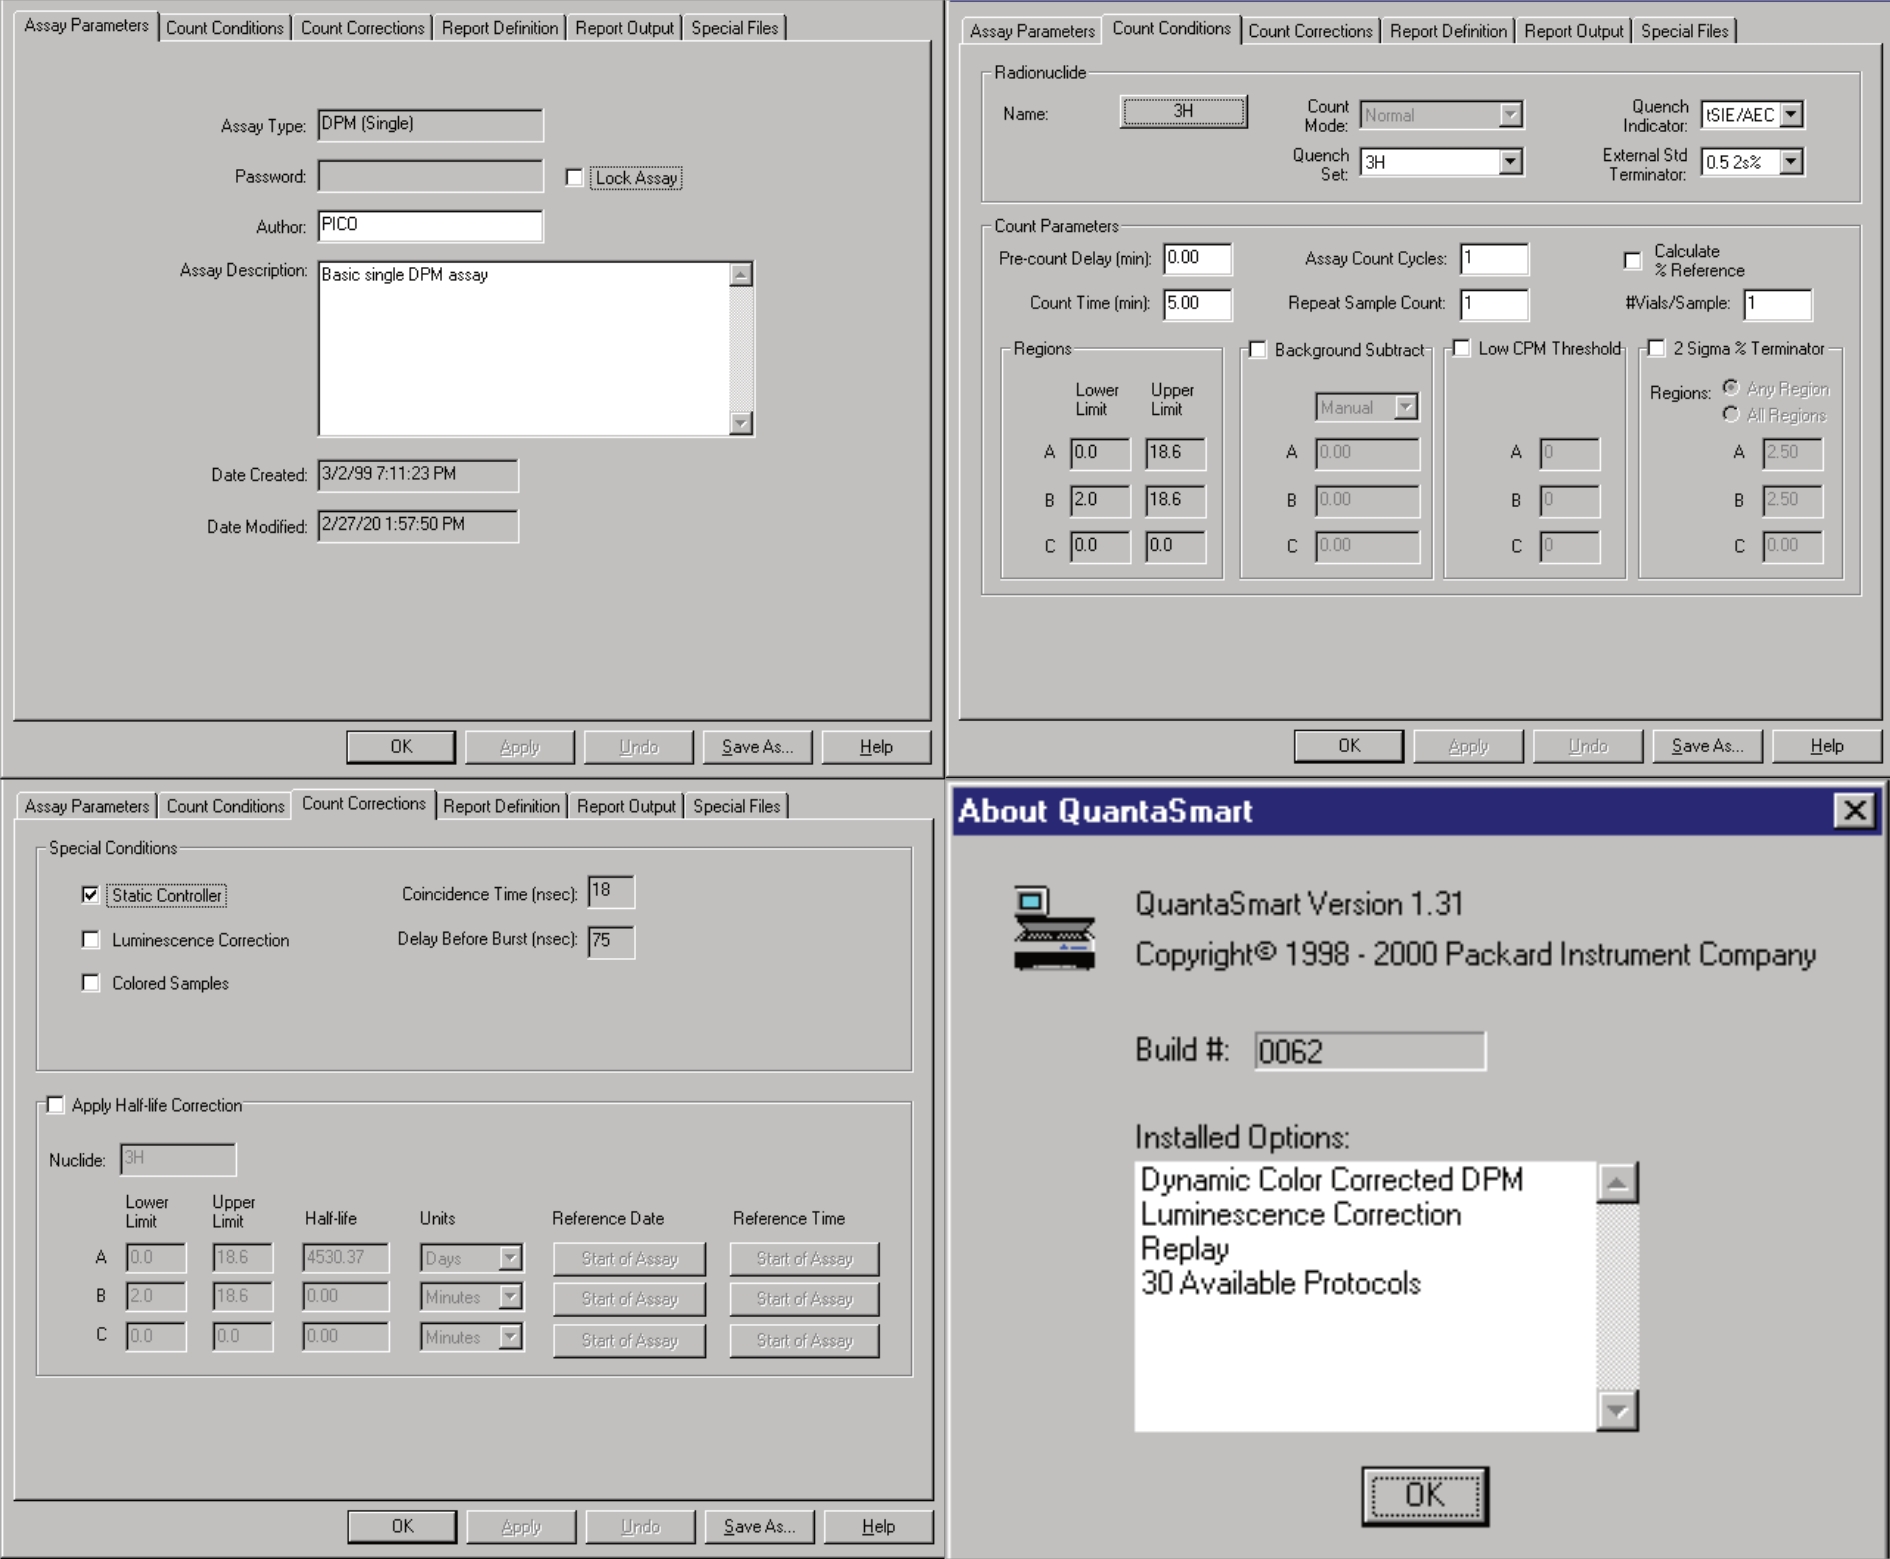Screen dimensions: 1890x1559
Task: Click OK below the Apply Half-life Correction group
Action: pos(402,1526)
